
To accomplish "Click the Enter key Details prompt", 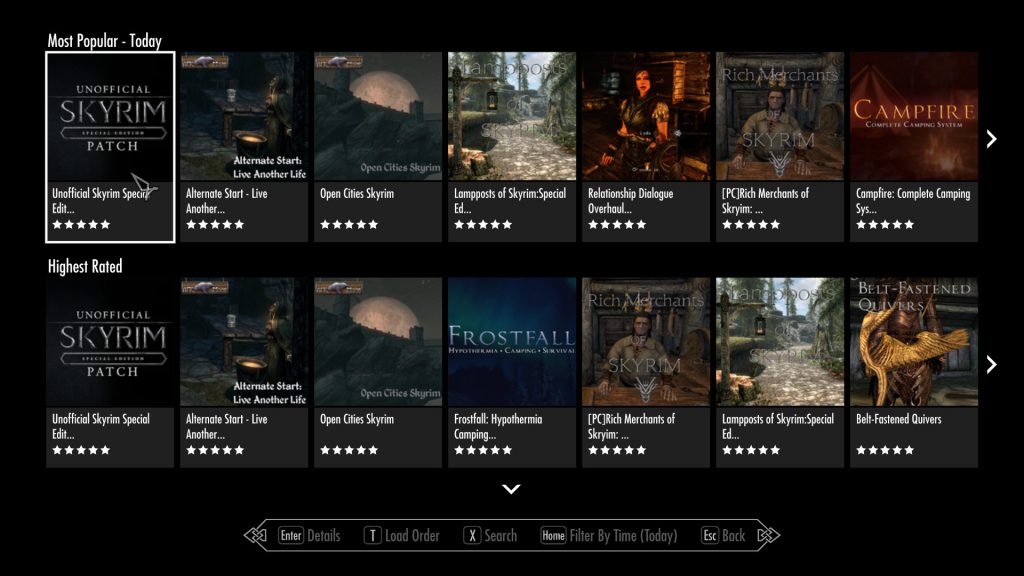I will click(310, 536).
